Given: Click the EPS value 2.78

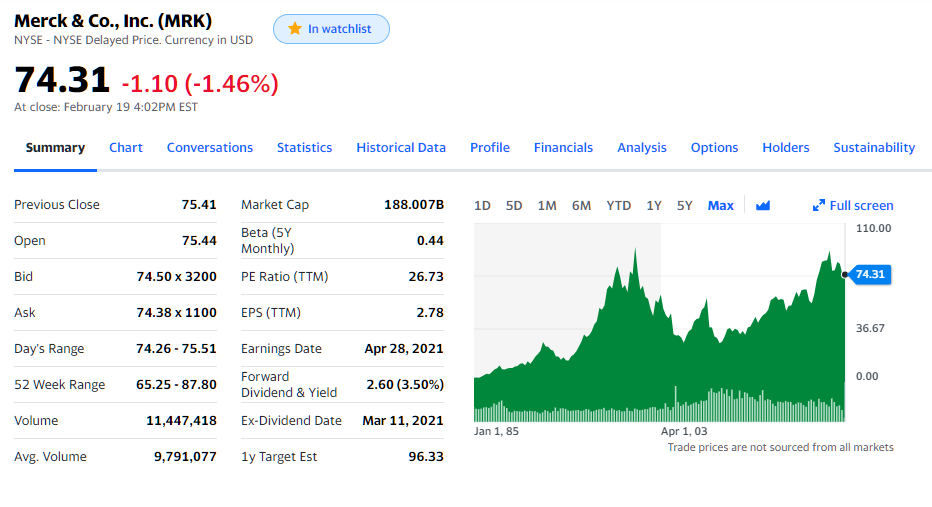Looking at the screenshot, I should click(x=430, y=313).
